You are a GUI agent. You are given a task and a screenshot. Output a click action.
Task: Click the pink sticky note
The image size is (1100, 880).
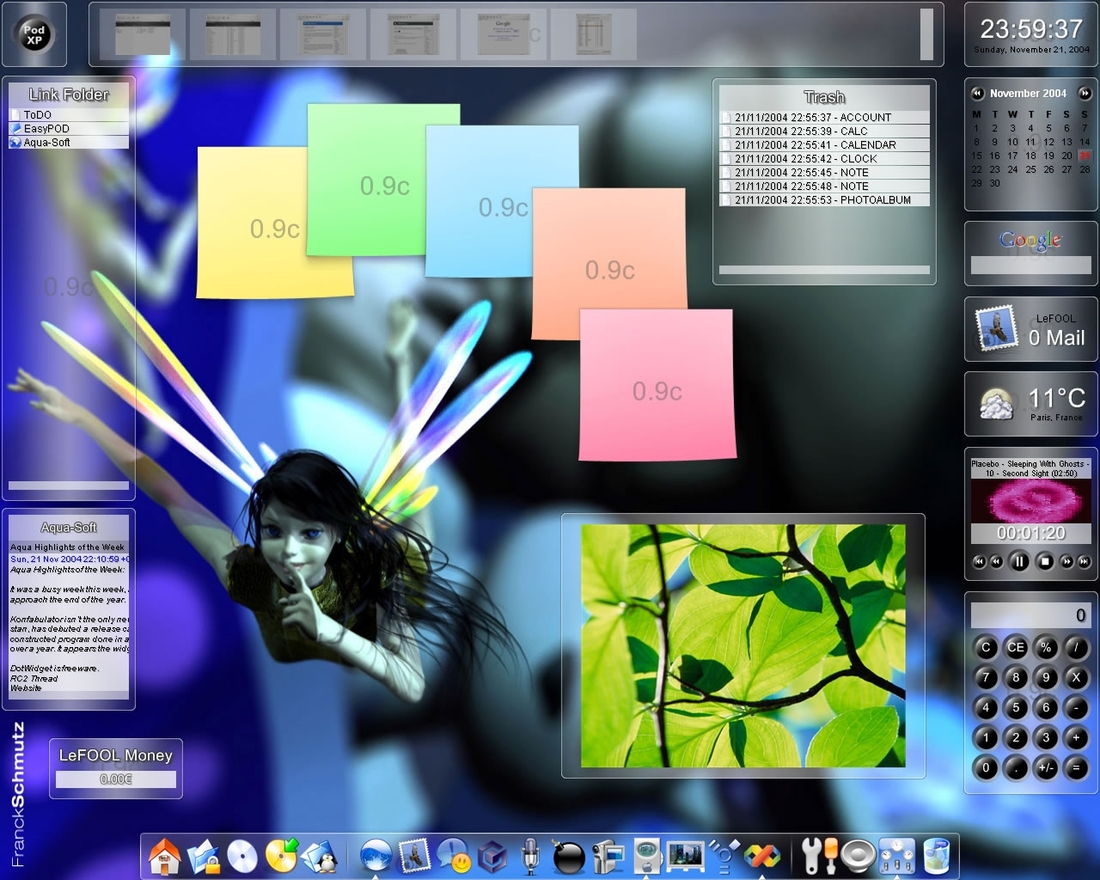657,385
